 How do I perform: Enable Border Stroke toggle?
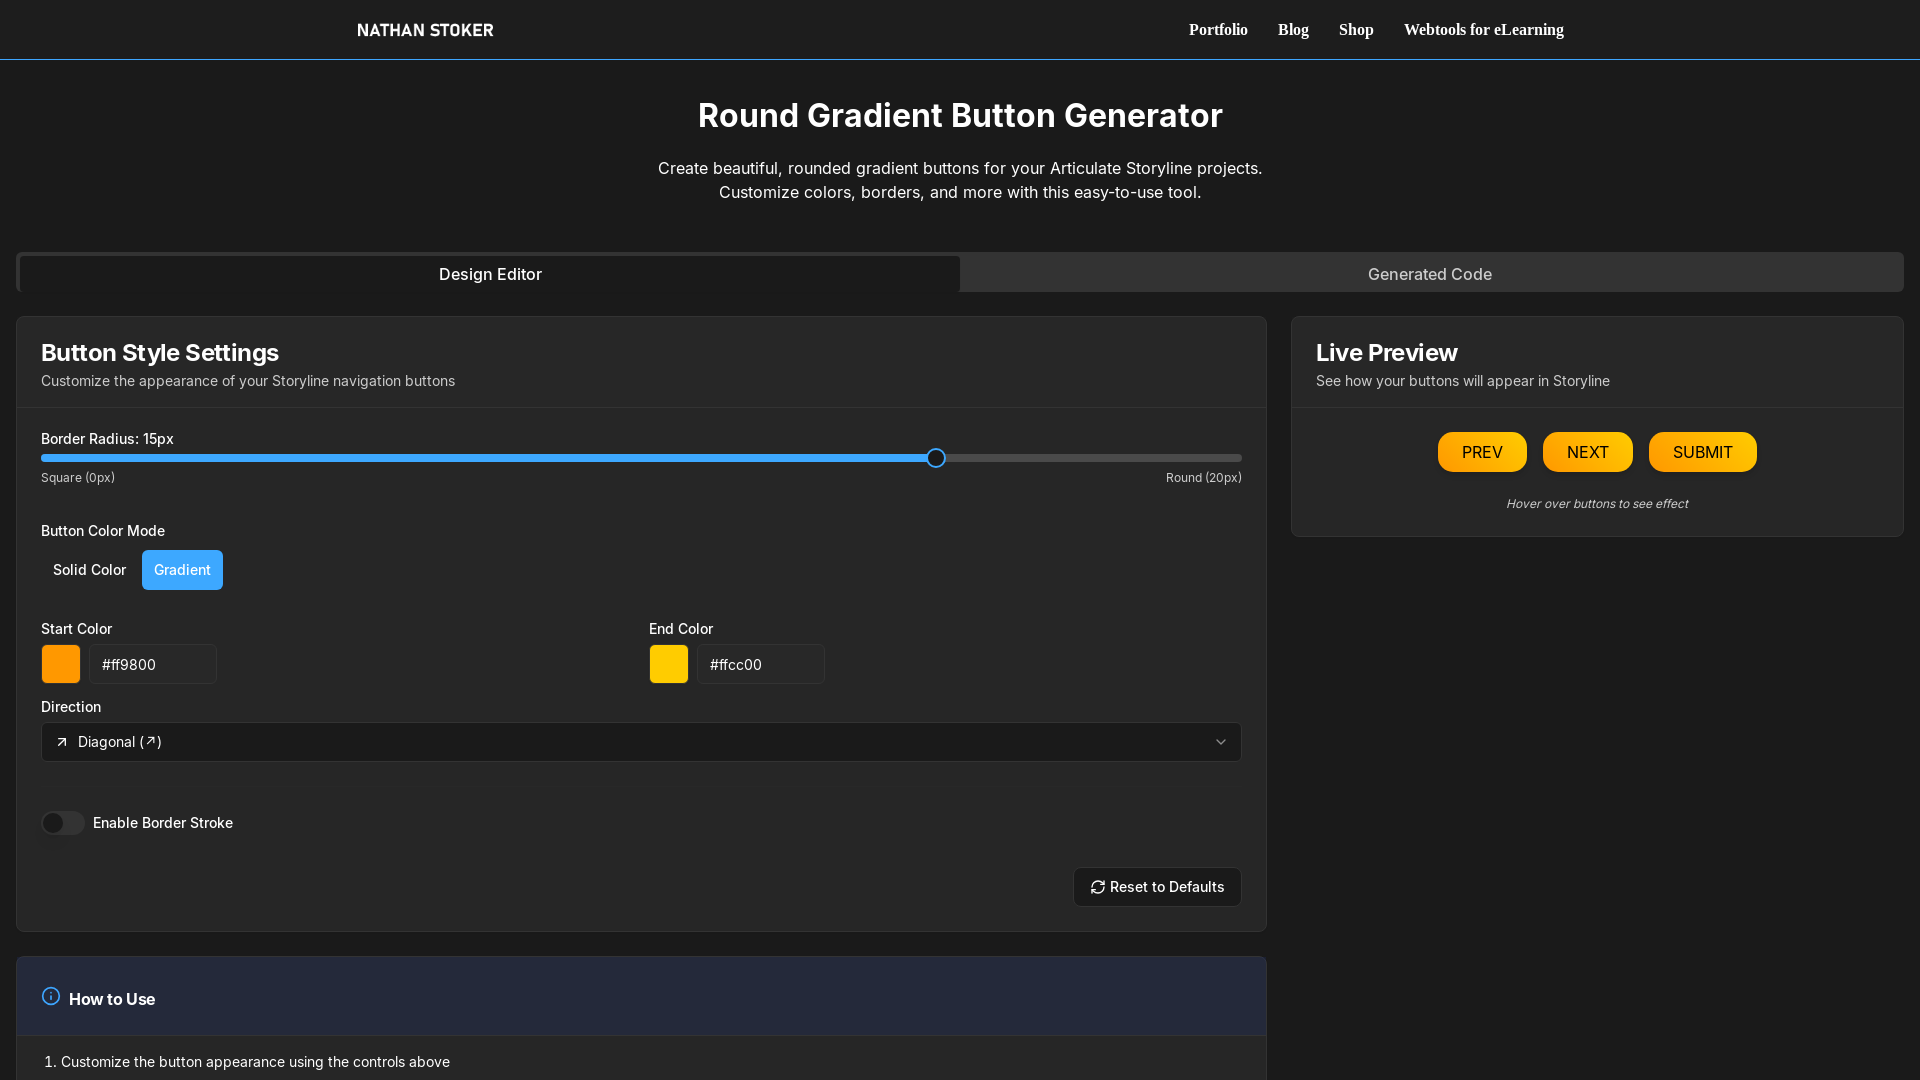62,823
